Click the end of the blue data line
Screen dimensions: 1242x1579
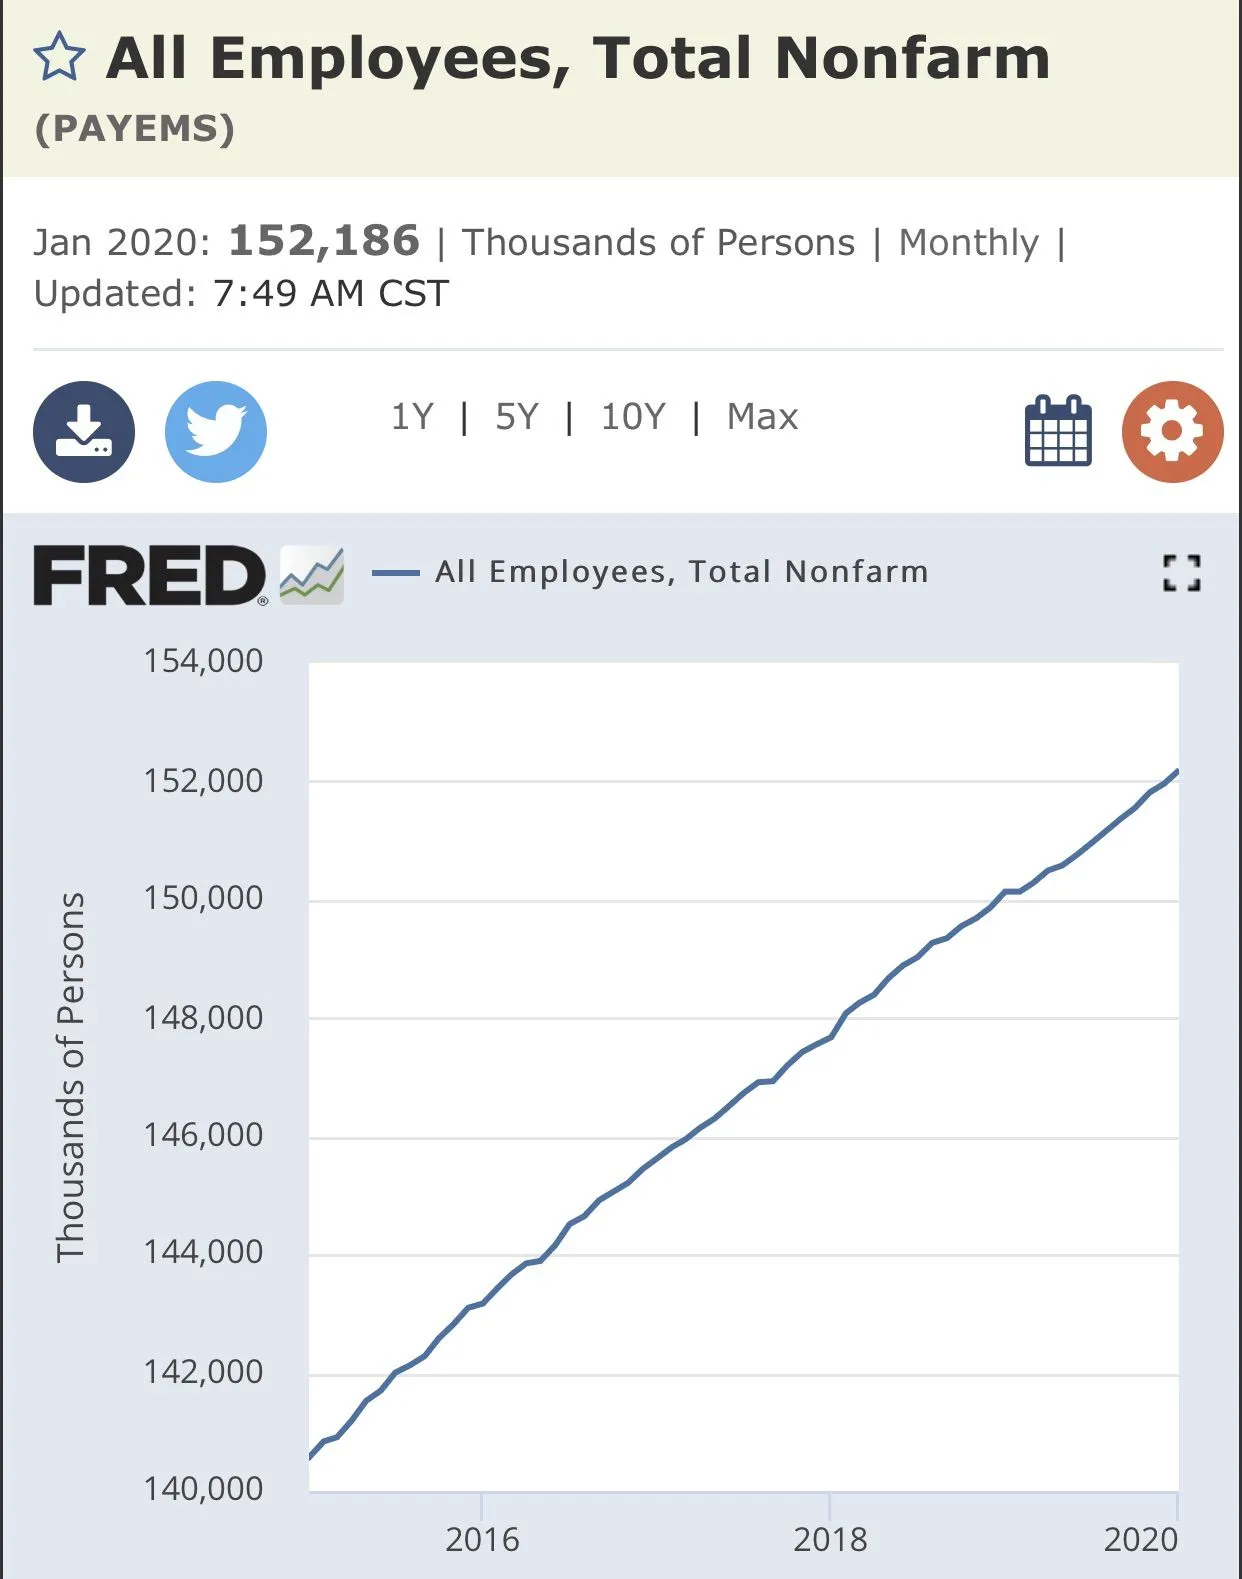pyautogui.click(x=1177, y=771)
